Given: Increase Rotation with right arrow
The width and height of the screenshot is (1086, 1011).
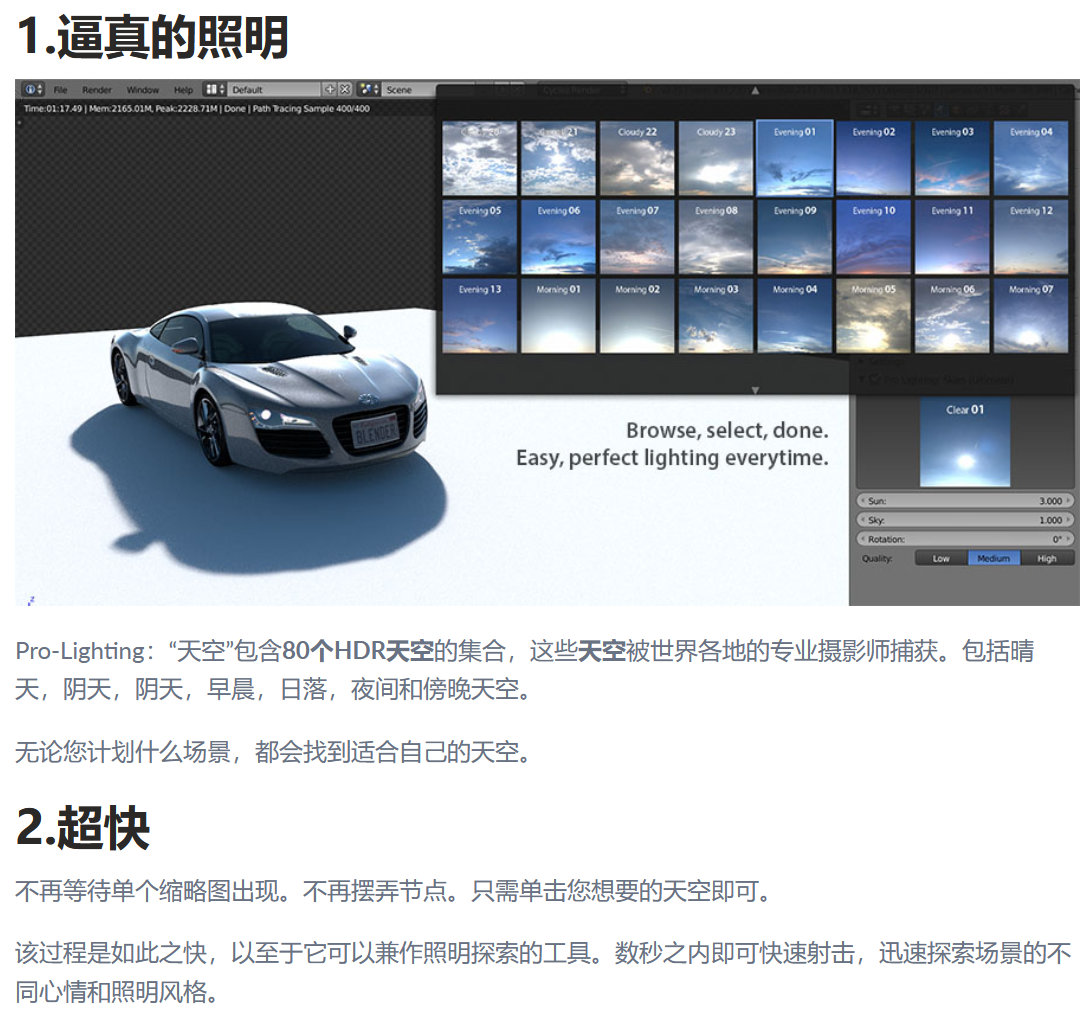Looking at the screenshot, I should point(1068,539).
